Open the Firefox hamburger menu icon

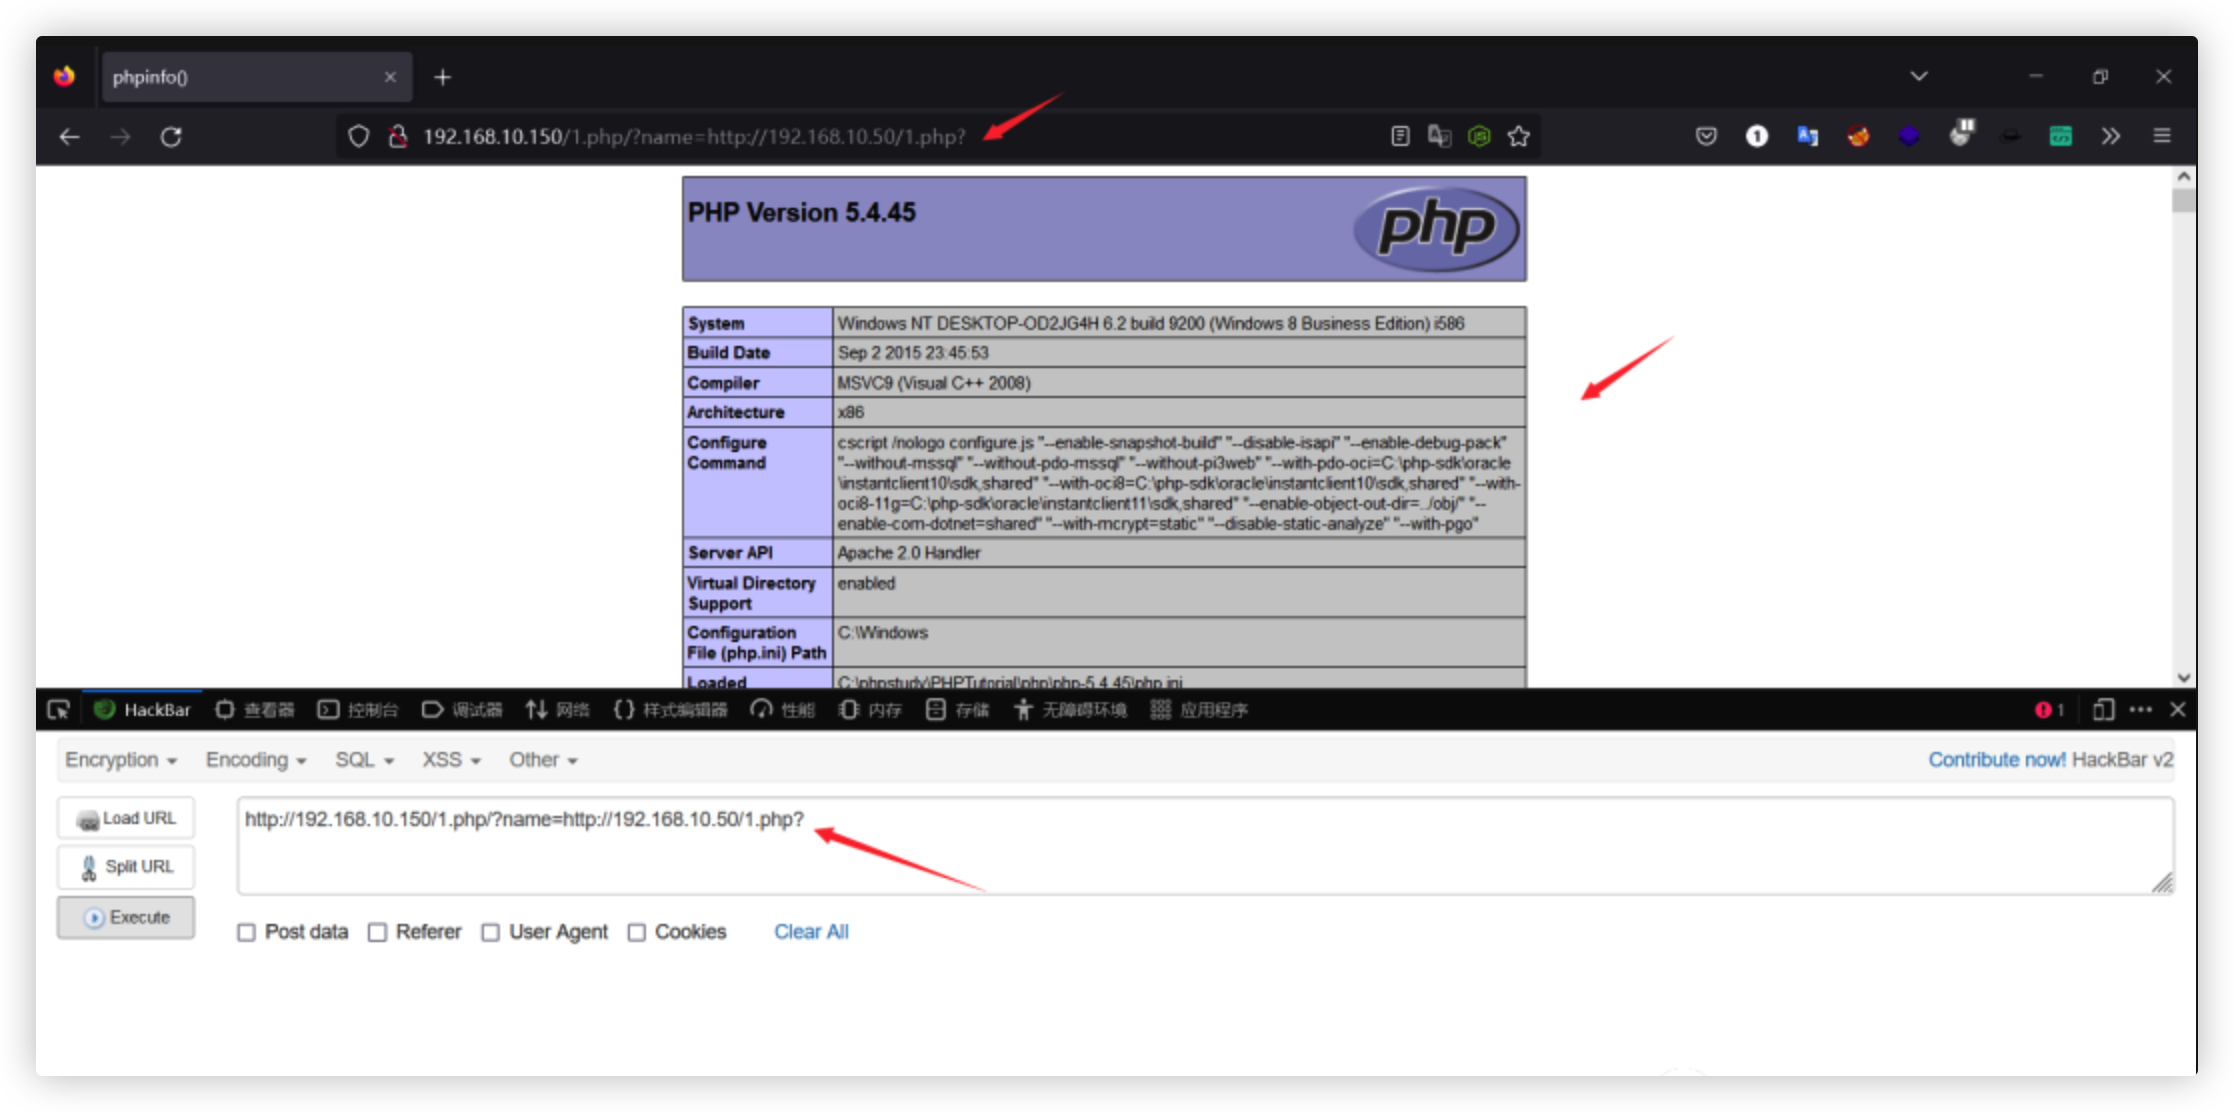point(2161,137)
